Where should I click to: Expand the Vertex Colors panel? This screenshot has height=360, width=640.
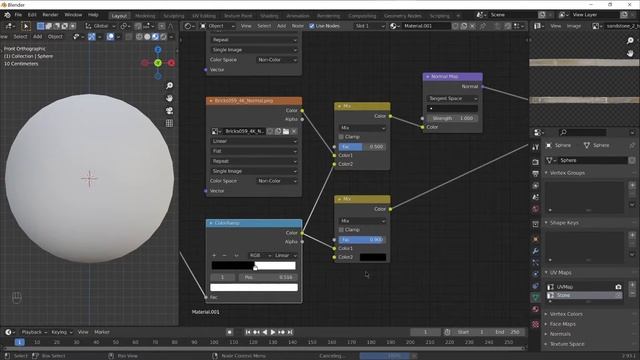coord(566,314)
